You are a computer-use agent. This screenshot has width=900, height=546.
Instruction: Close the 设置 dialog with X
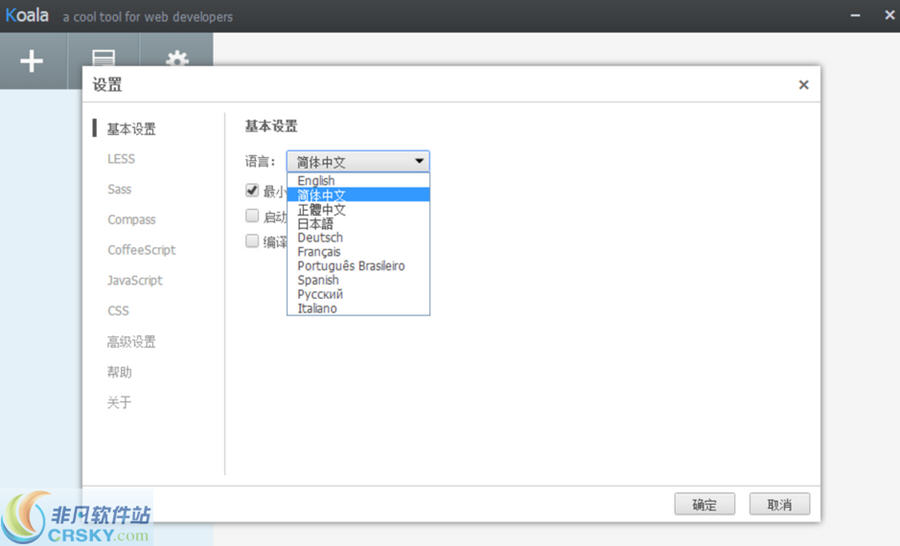804,85
